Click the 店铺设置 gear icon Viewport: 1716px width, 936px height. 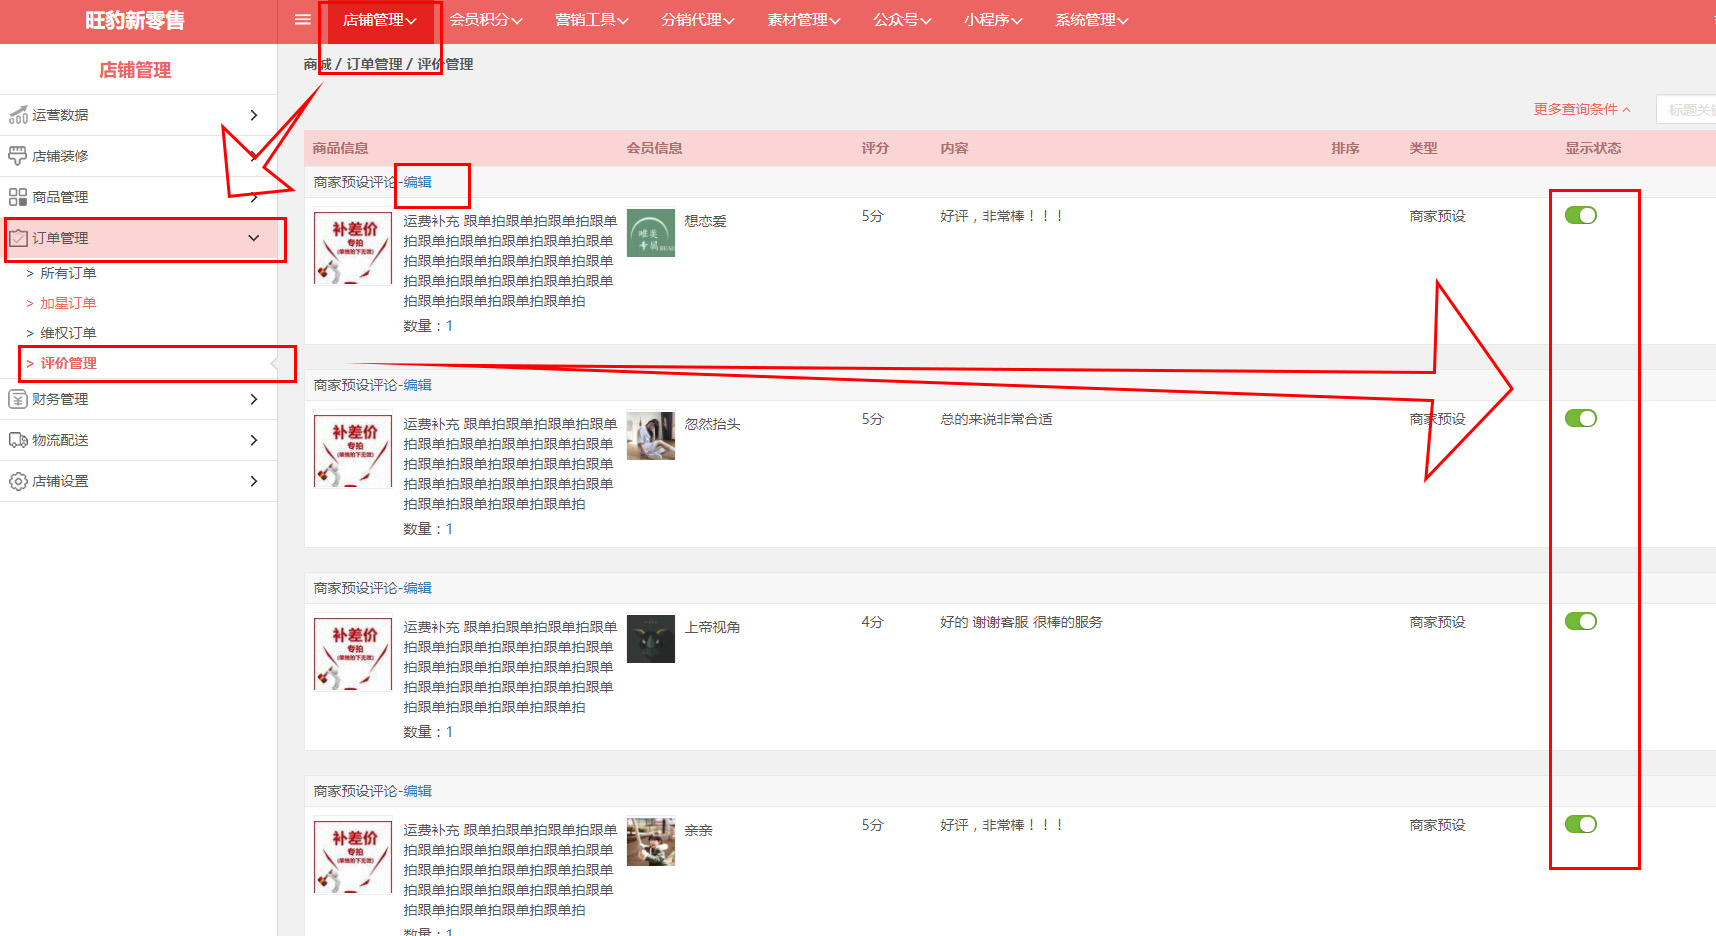tap(18, 481)
